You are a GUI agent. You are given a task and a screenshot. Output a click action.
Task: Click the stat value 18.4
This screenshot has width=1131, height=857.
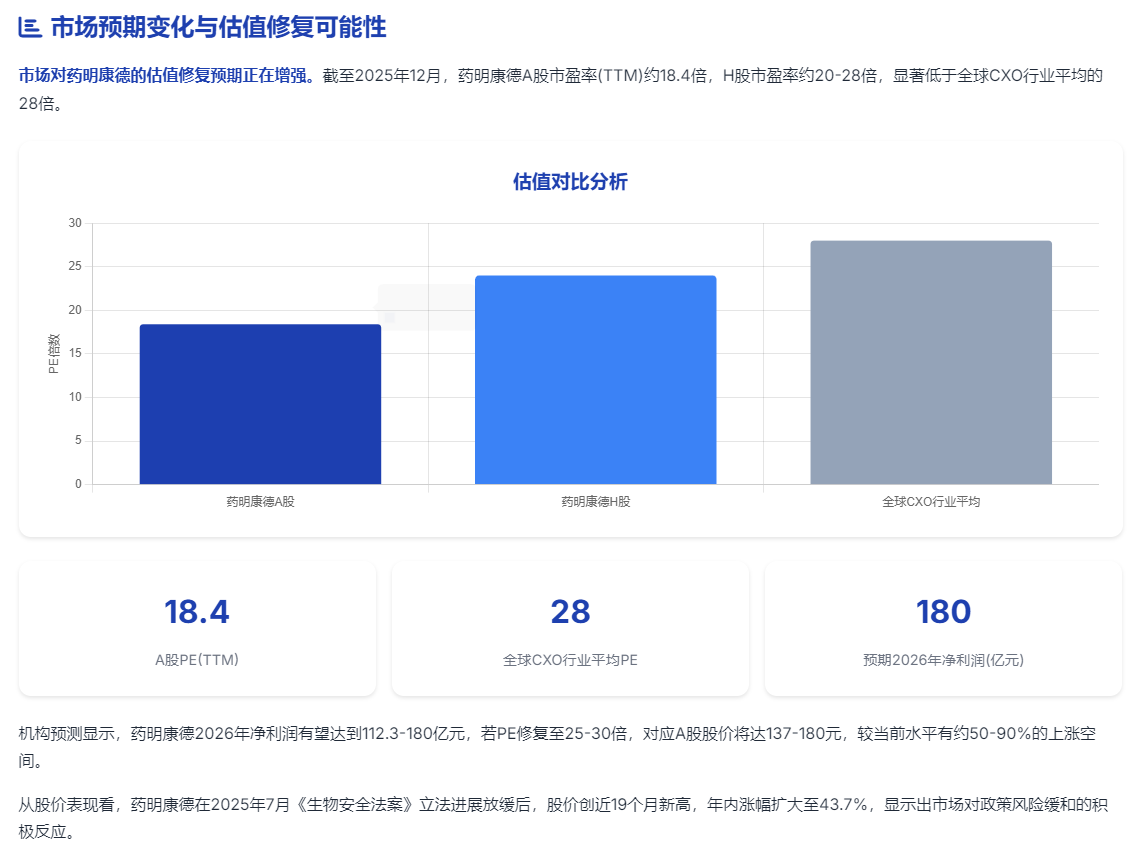[197, 612]
